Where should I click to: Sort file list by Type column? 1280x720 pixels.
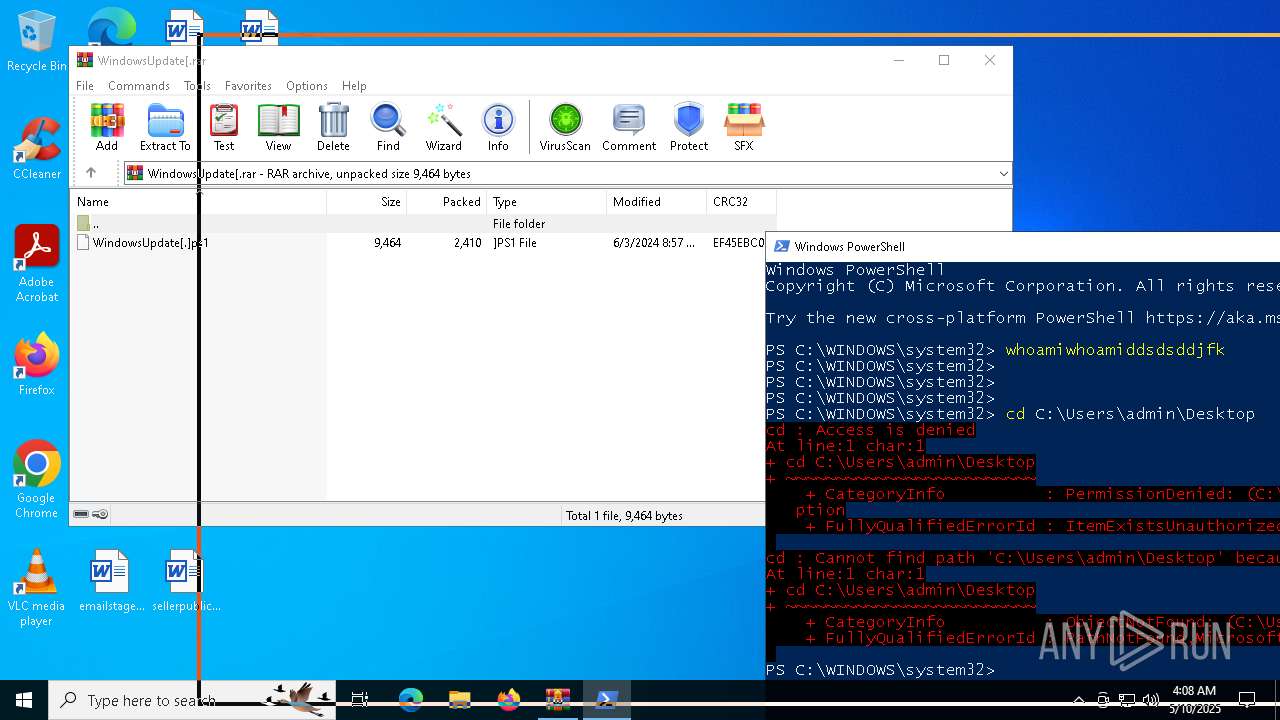click(x=547, y=202)
